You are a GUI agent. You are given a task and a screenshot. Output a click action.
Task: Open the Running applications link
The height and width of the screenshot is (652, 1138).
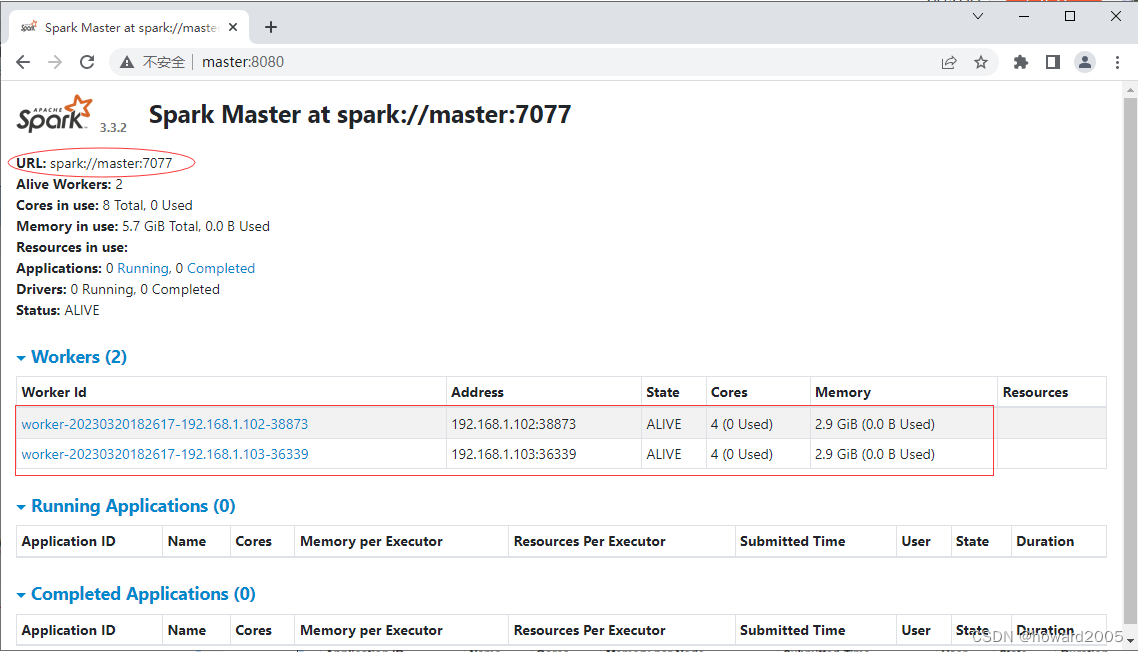pyautogui.click(x=142, y=269)
